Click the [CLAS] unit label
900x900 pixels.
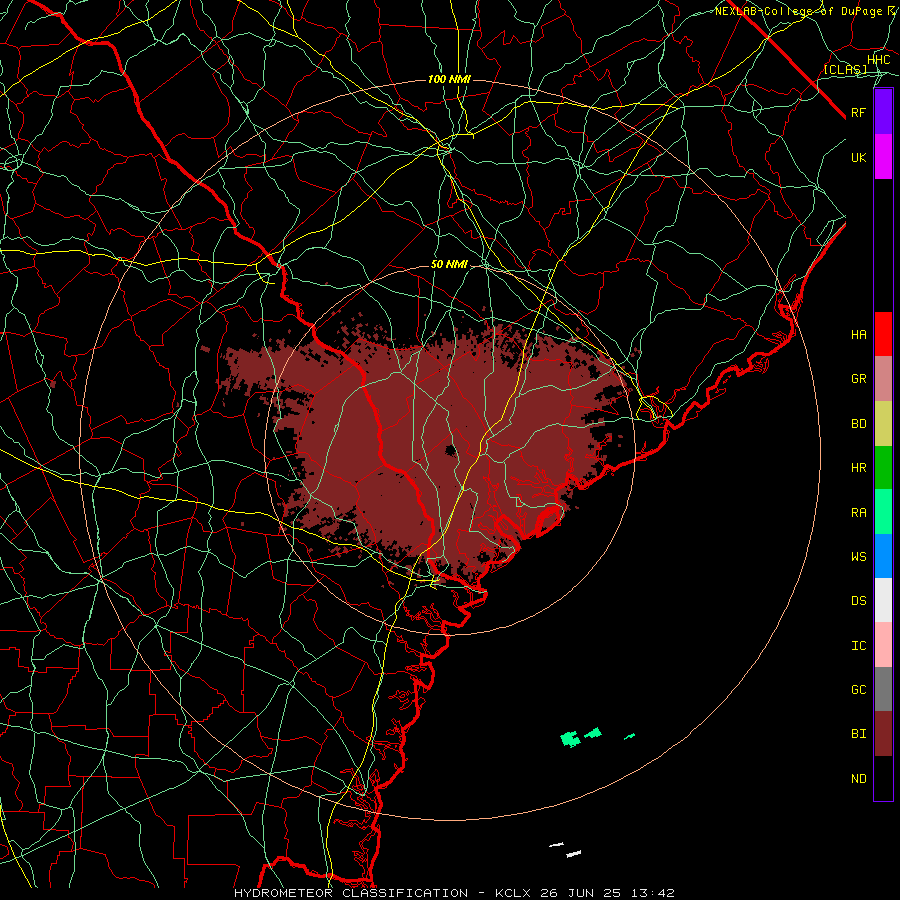(x=845, y=70)
